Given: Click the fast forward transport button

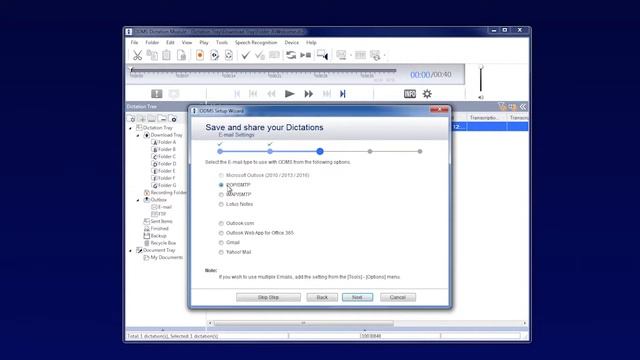Looking at the screenshot, I should point(309,94).
